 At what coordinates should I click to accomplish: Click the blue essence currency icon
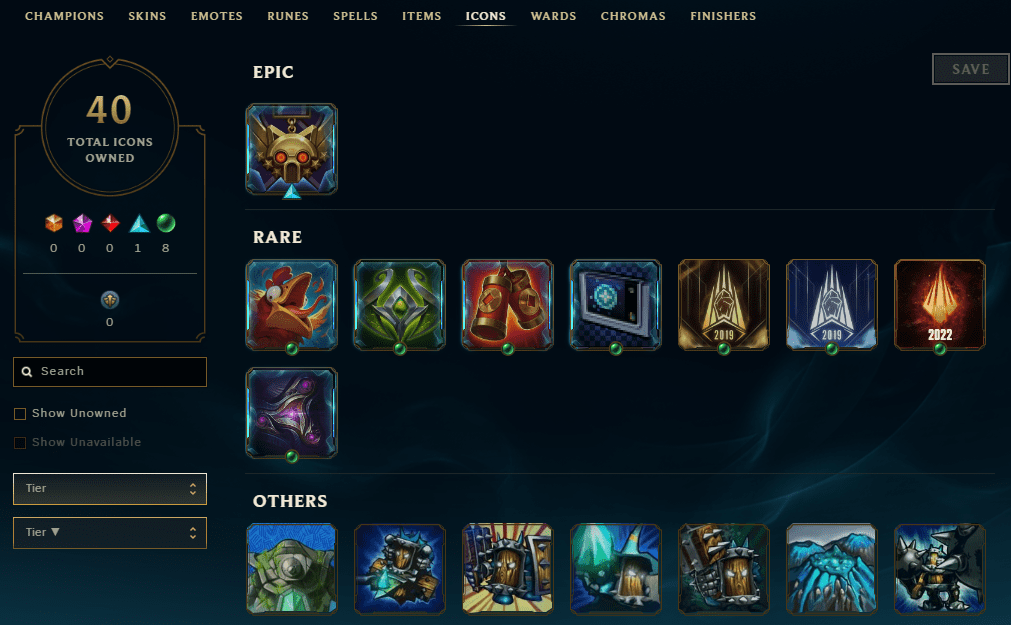click(x=110, y=300)
